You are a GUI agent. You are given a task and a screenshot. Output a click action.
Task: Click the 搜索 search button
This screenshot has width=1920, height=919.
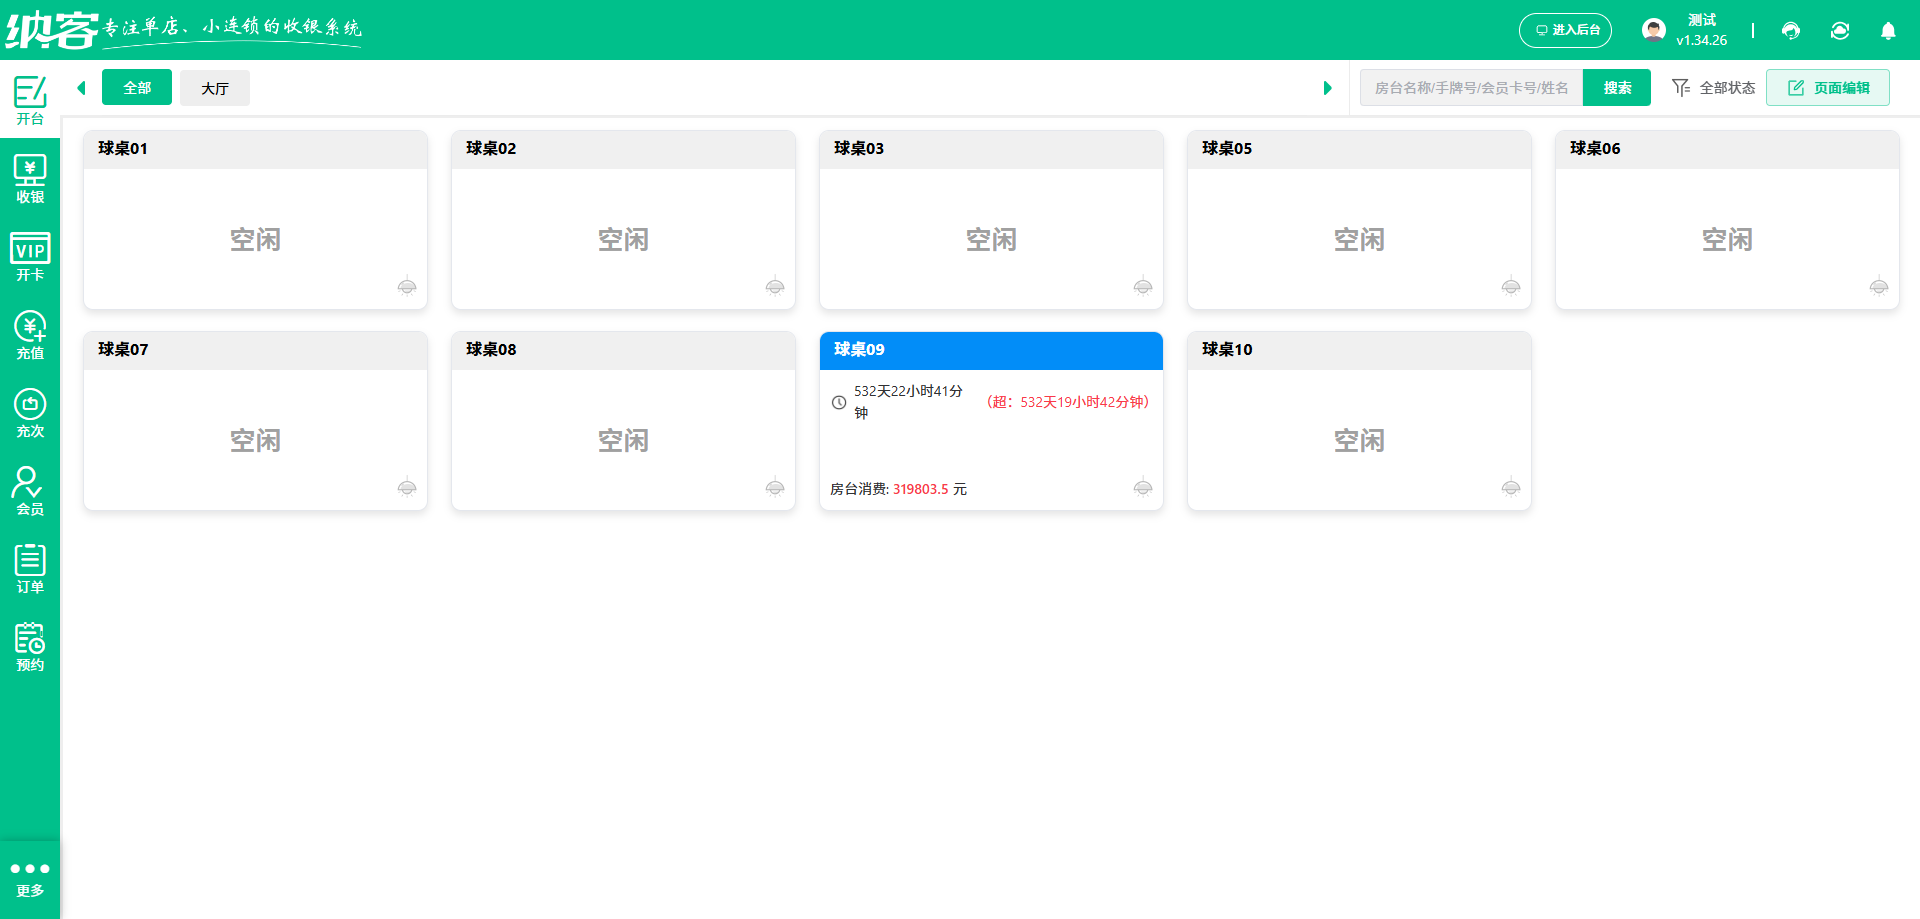[1616, 87]
